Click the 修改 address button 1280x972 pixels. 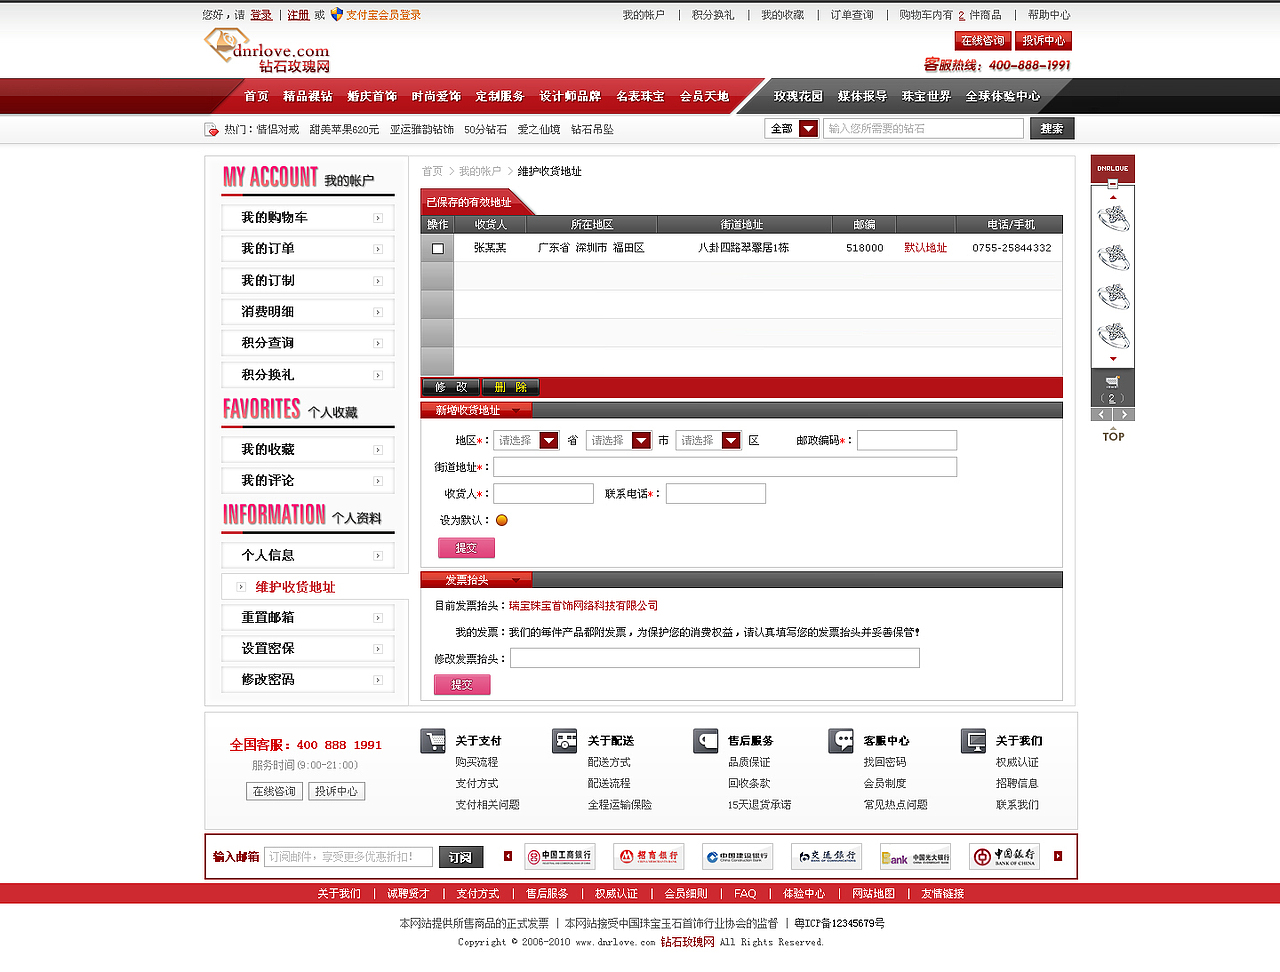451,387
